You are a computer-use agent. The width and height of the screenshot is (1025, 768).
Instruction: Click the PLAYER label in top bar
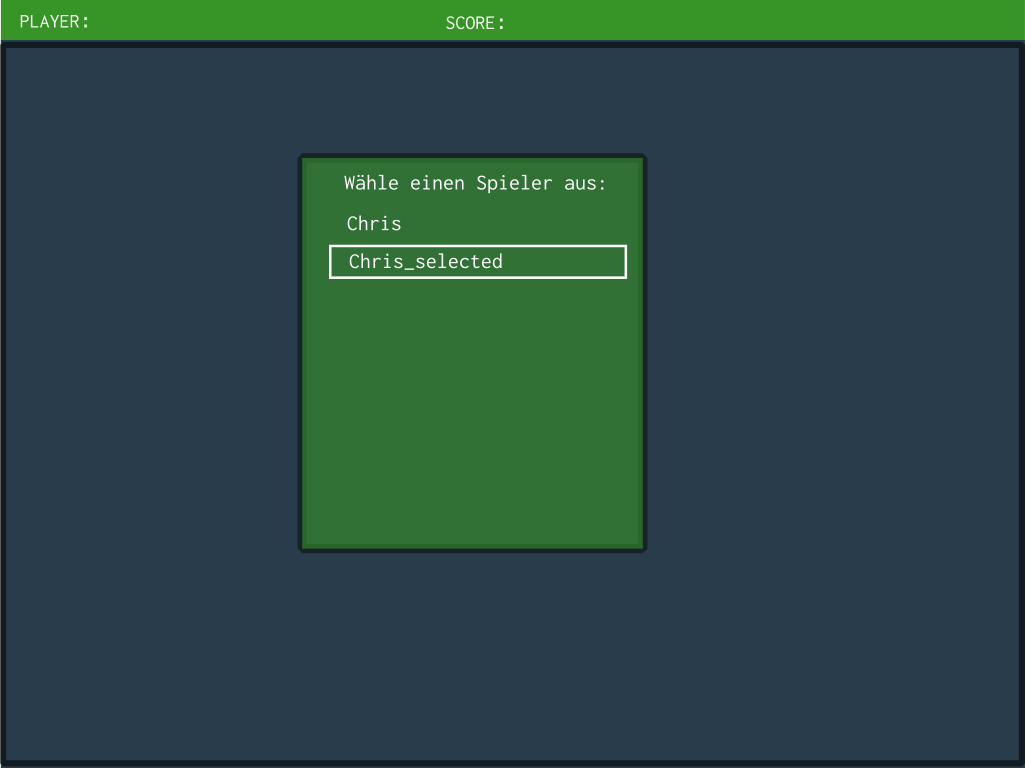(54, 21)
